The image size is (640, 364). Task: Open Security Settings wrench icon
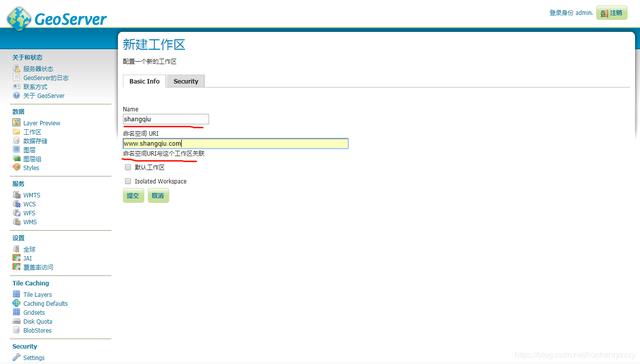(x=16, y=357)
